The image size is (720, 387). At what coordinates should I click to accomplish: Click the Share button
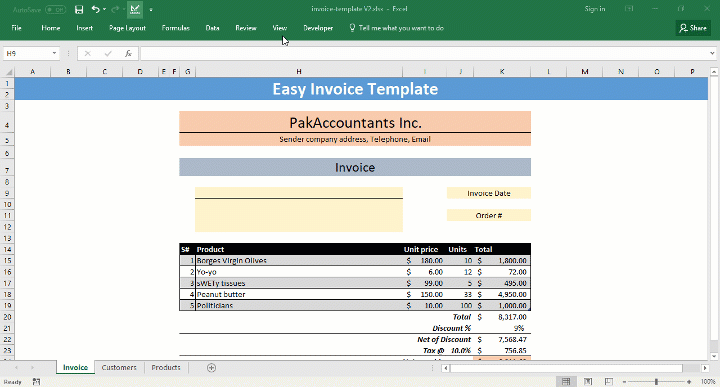693,28
